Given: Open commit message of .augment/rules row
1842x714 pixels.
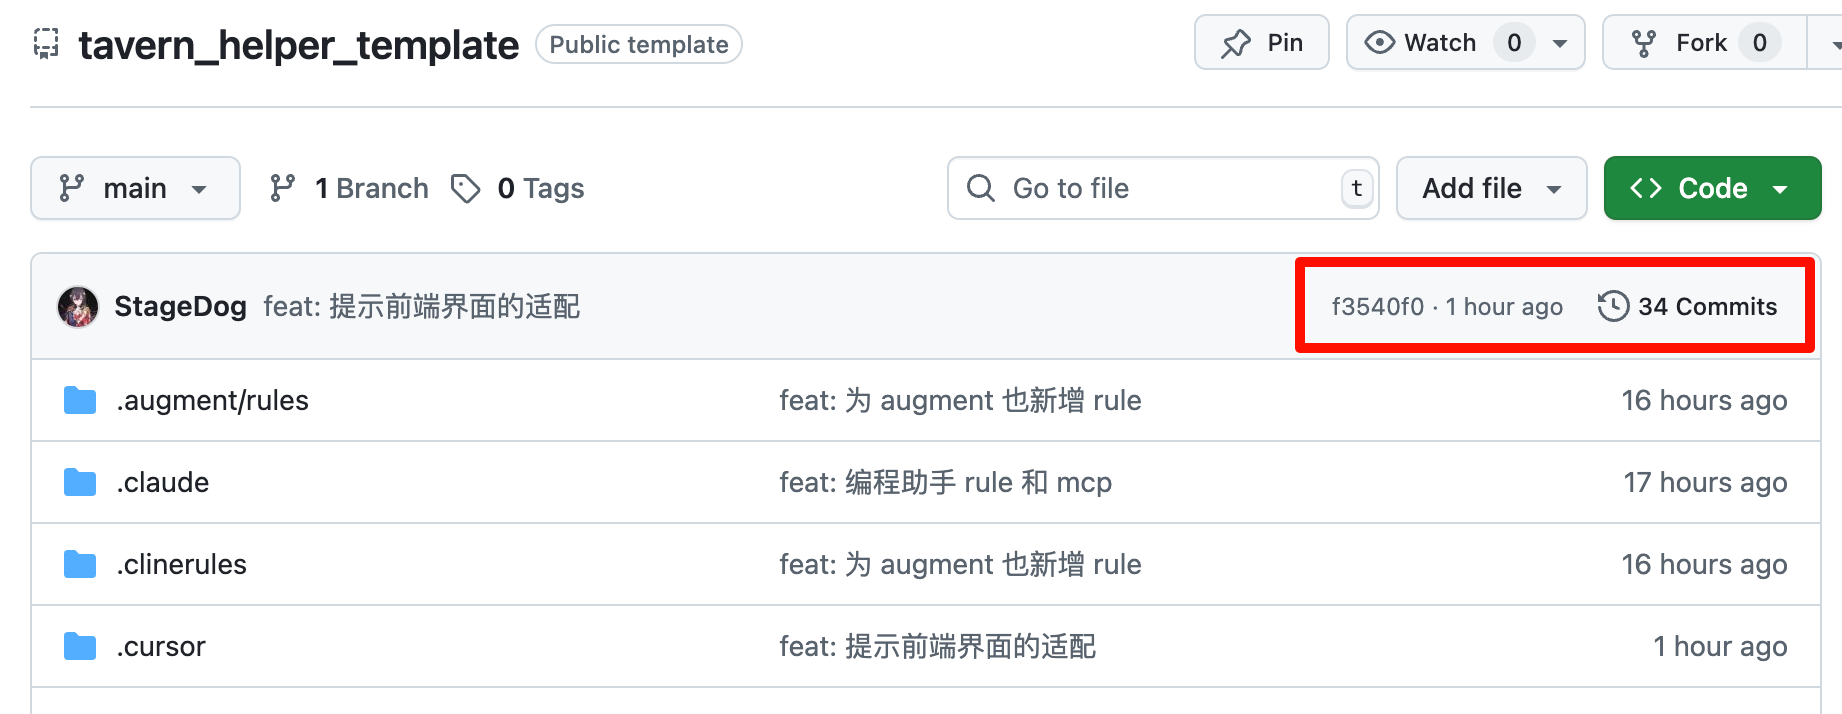Looking at the screenshot, I should tap(960, 400).
